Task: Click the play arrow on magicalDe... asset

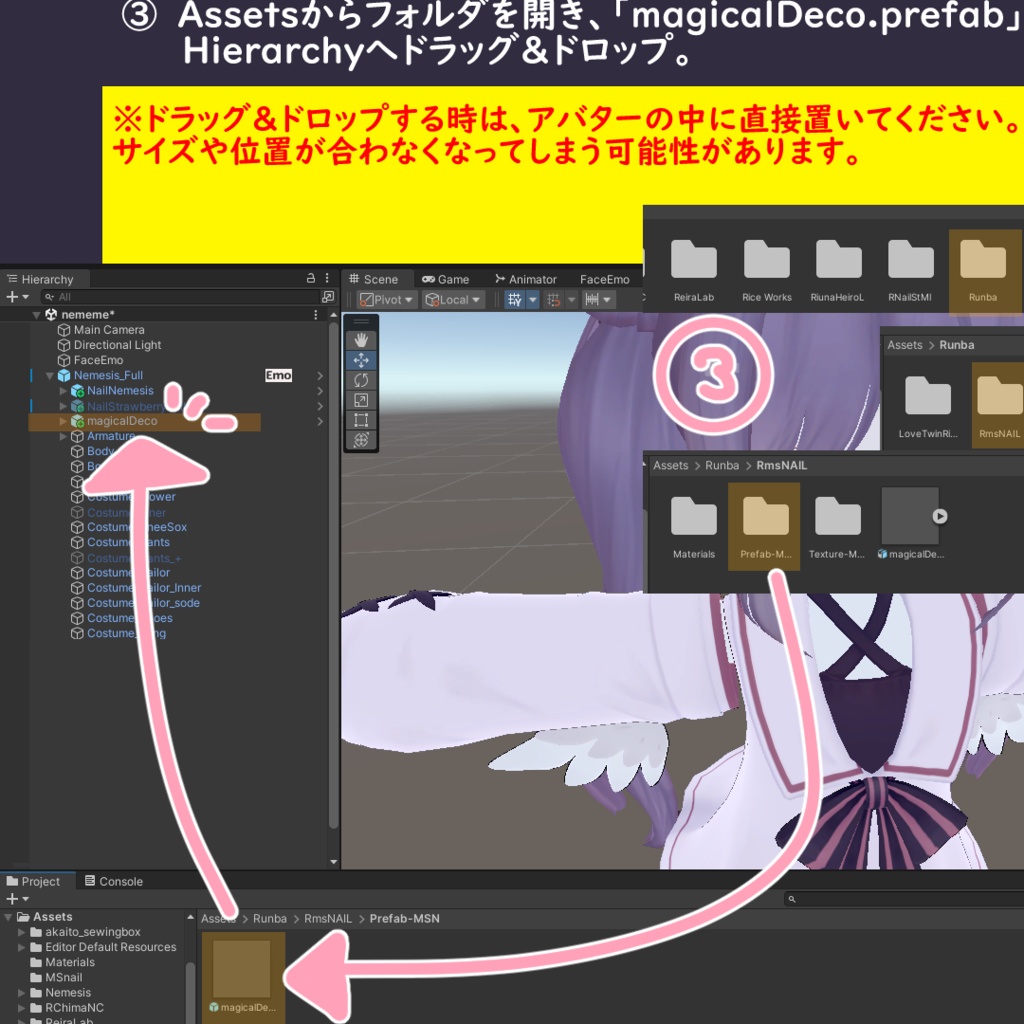Action: pos(939,516)
